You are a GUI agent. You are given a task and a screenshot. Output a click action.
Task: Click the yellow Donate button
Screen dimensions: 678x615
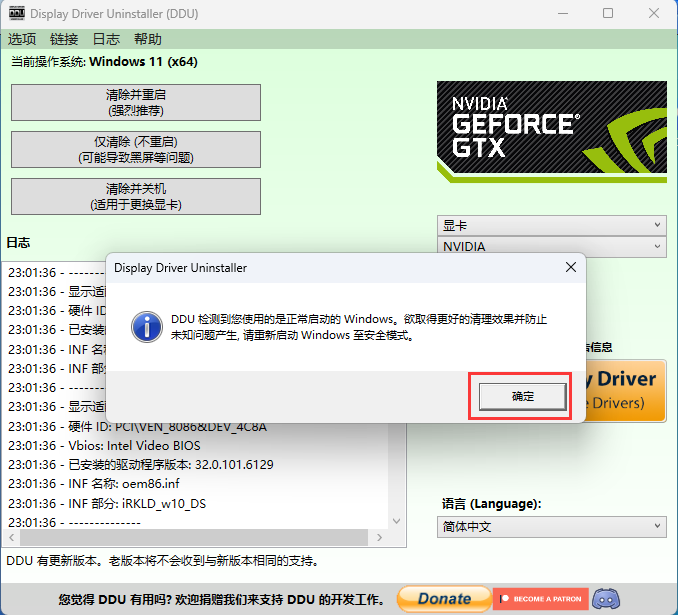(444, 598)
